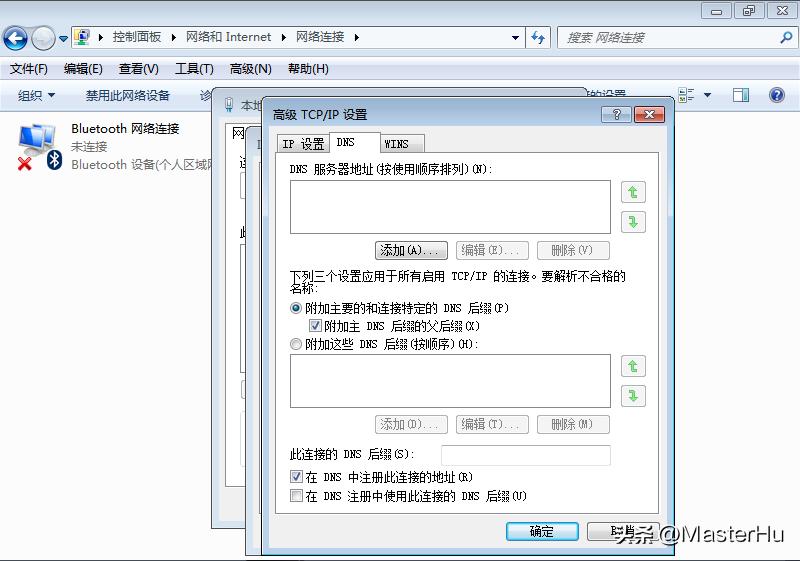The image size is (800, 561).
Task: Select the Bluetooth 网络连接 name text
Action: [x=126, y=129]
